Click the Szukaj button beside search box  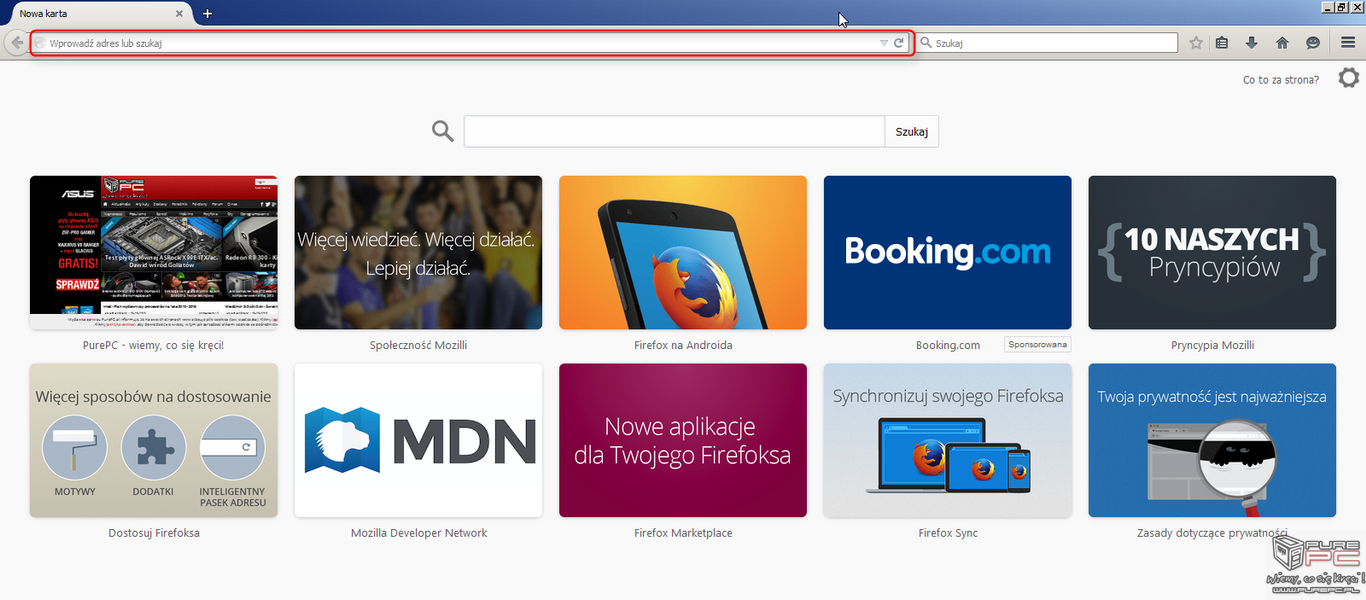coord(911,132)
